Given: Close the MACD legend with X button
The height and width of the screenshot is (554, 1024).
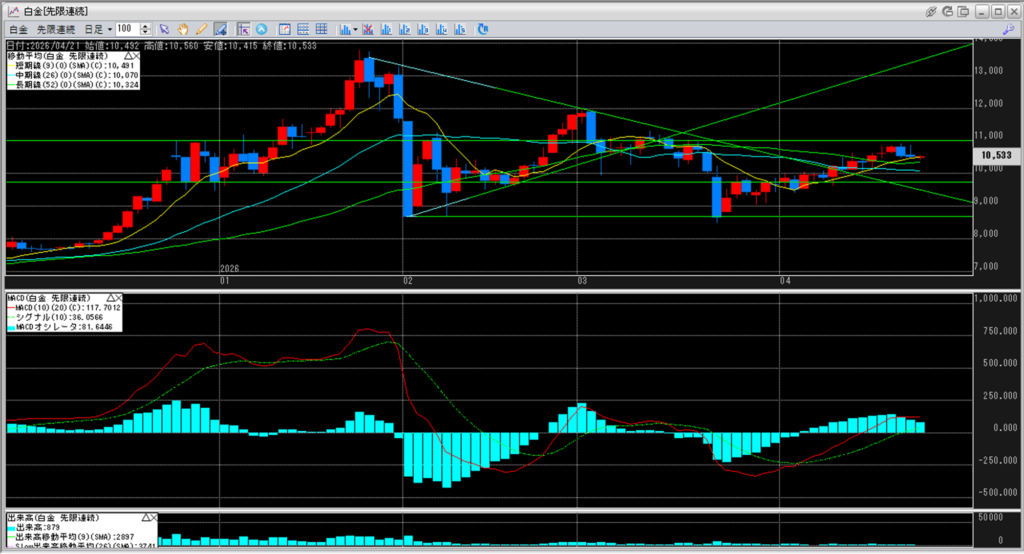Looking at the screenshot, I should point(119,298).
